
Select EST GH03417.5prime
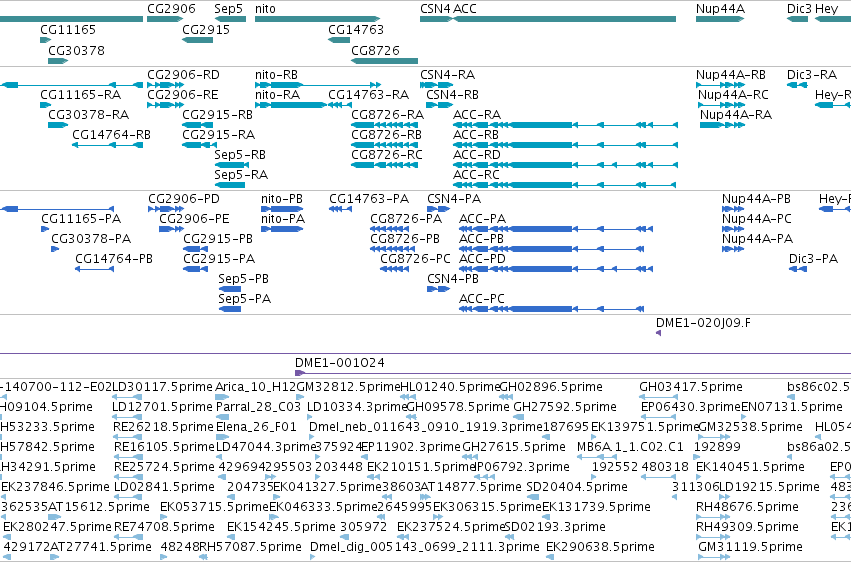click(691, 387)
